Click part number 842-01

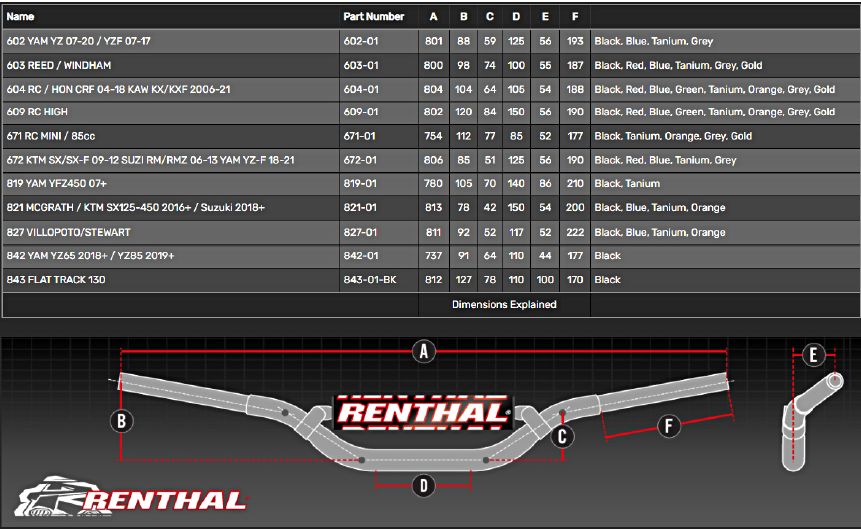point(361,256)
